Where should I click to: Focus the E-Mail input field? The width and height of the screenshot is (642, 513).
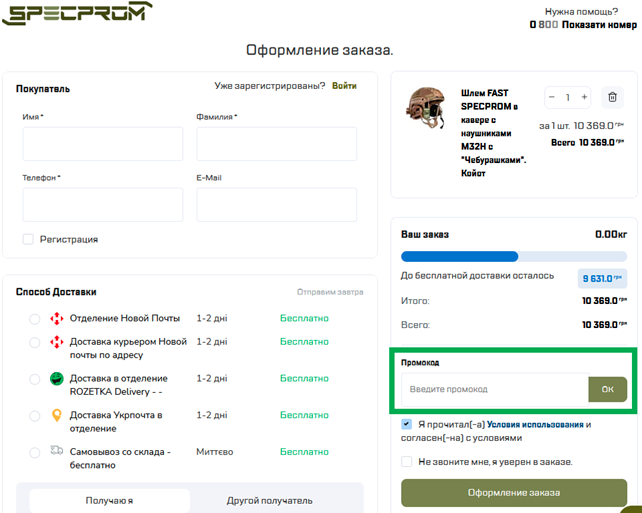pos(276,205)
